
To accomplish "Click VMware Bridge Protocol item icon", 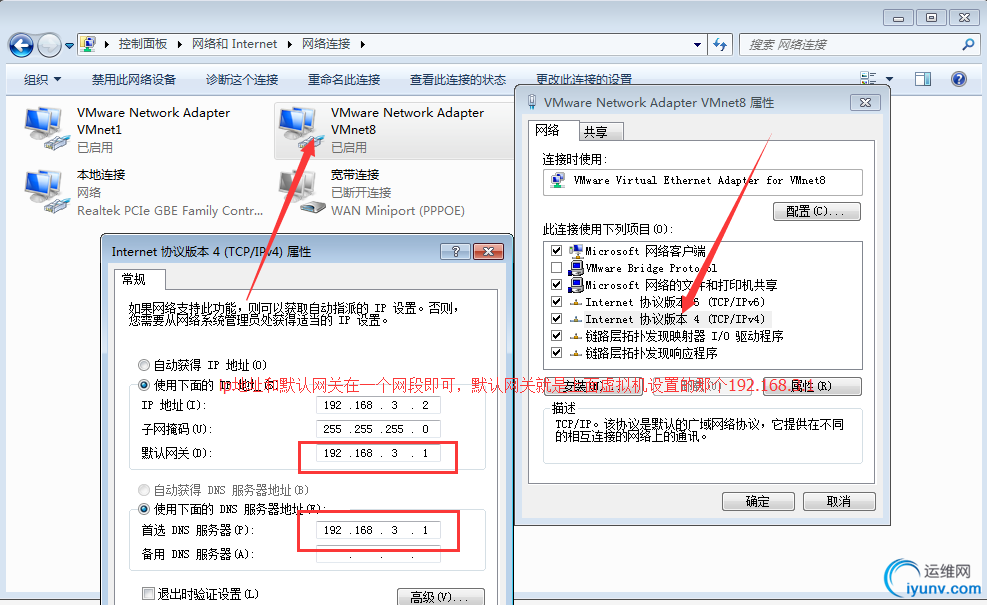I will [x=575, y=268].
